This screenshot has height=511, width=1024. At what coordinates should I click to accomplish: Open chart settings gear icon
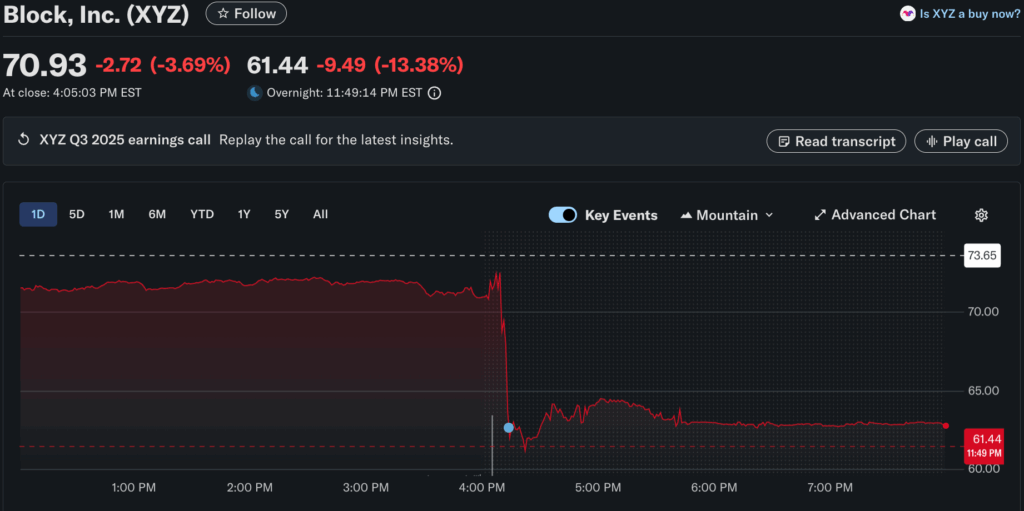[x=981, y=215]
